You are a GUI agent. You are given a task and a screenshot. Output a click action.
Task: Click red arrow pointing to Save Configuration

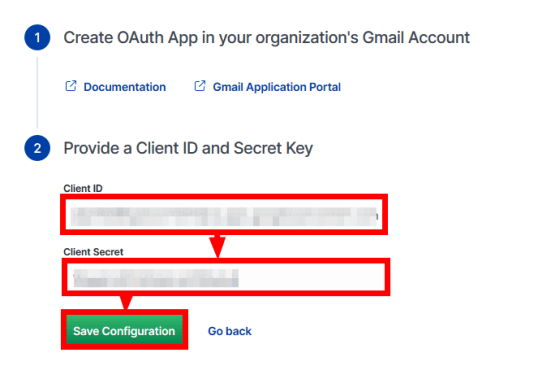click(x=126, y=302)
